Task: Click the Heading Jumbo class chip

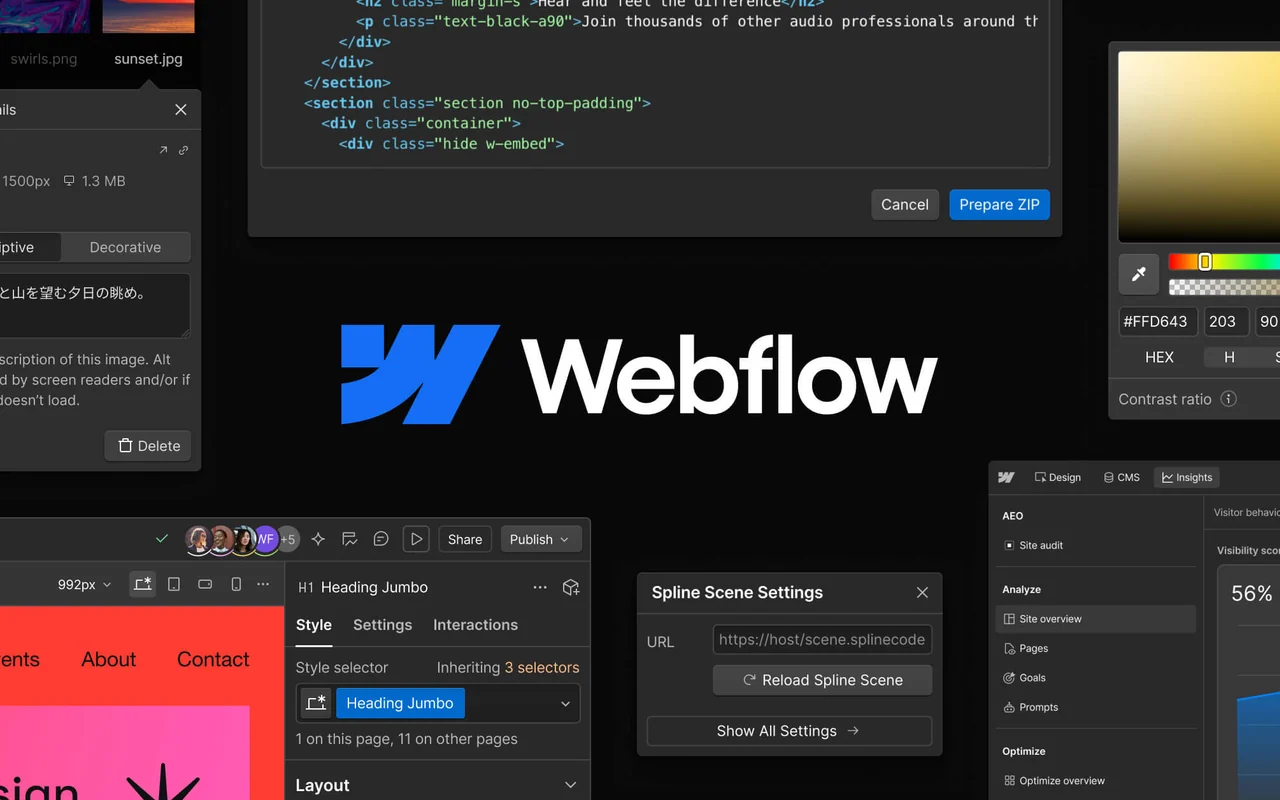Action: coord(400,703)
